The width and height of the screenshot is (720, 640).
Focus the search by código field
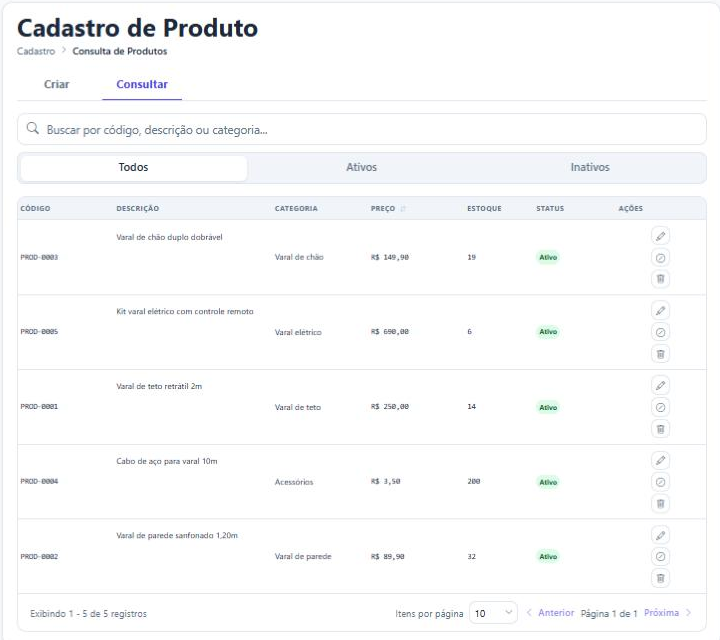point(362,129)
